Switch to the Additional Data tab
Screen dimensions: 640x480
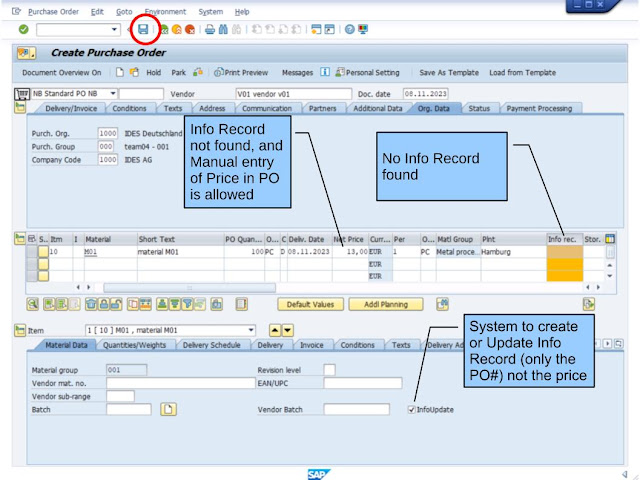[378, 109]
